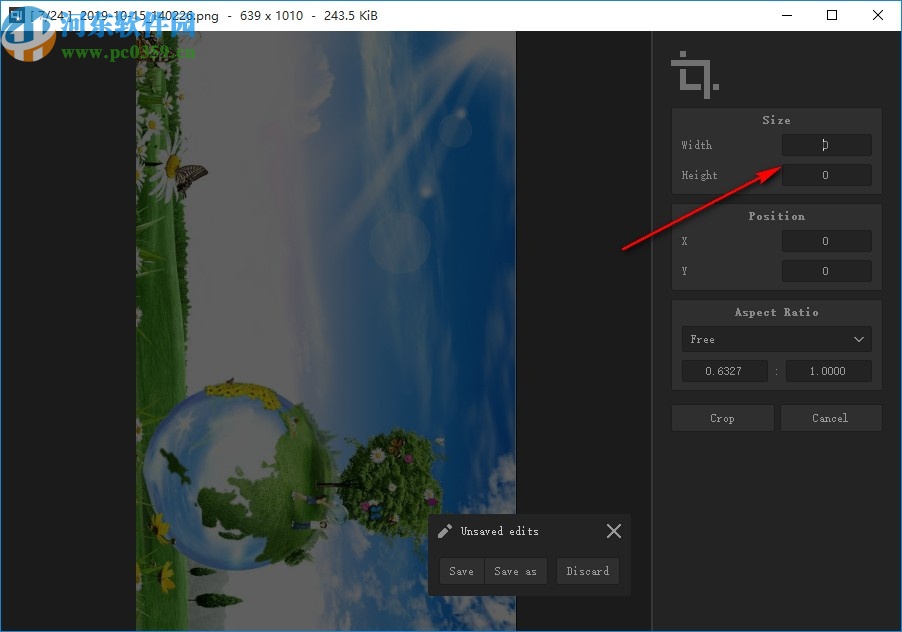Discard the unsaved edits
Image resolution: width=902 pixels, height=632 pixels.
(x=588, y=571)
